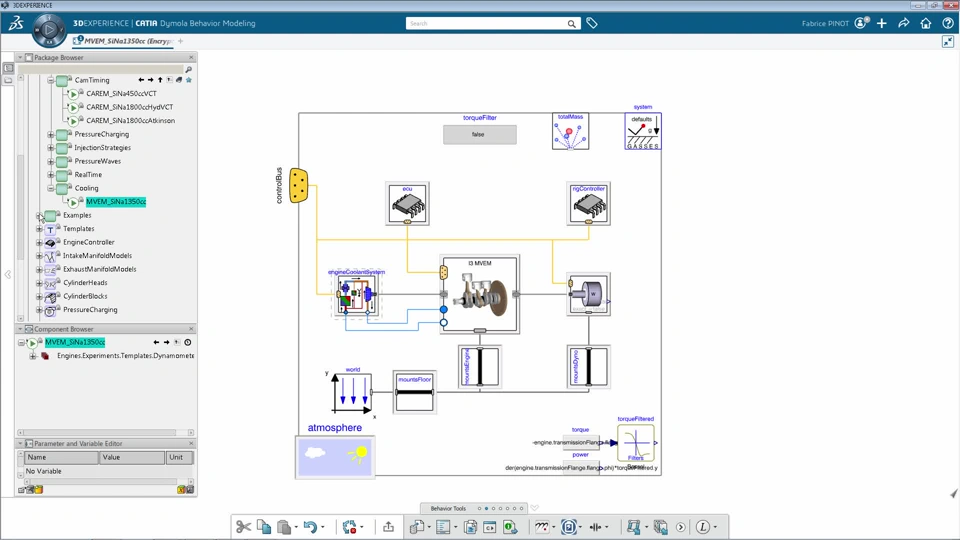960x540 pixels.
Task: Add a new tab with plus button
Action: pyautogui.click(x=181, y=41)
